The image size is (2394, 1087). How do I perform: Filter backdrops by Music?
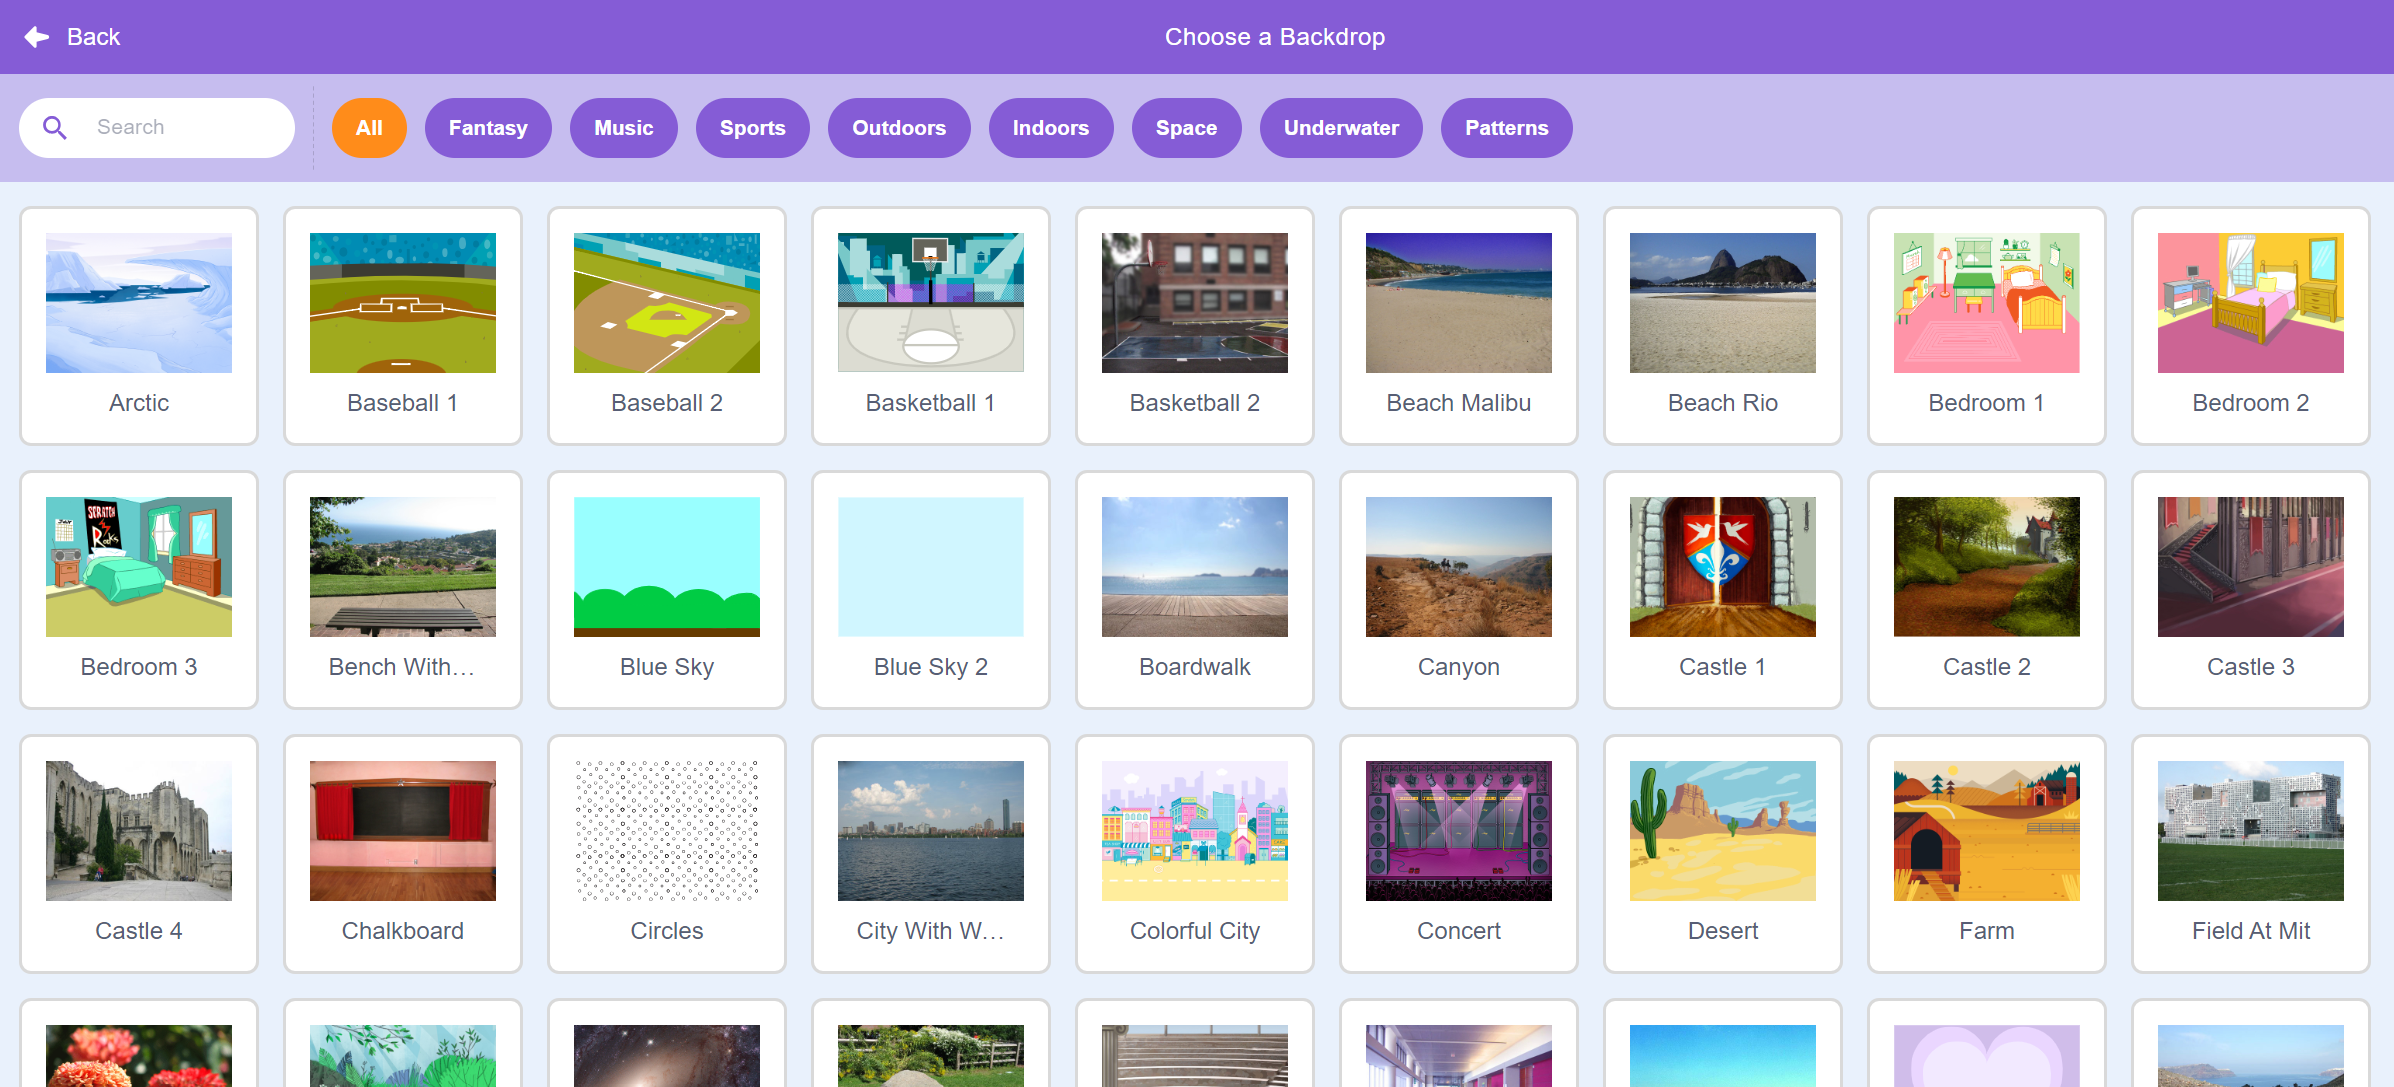point(624,128)
